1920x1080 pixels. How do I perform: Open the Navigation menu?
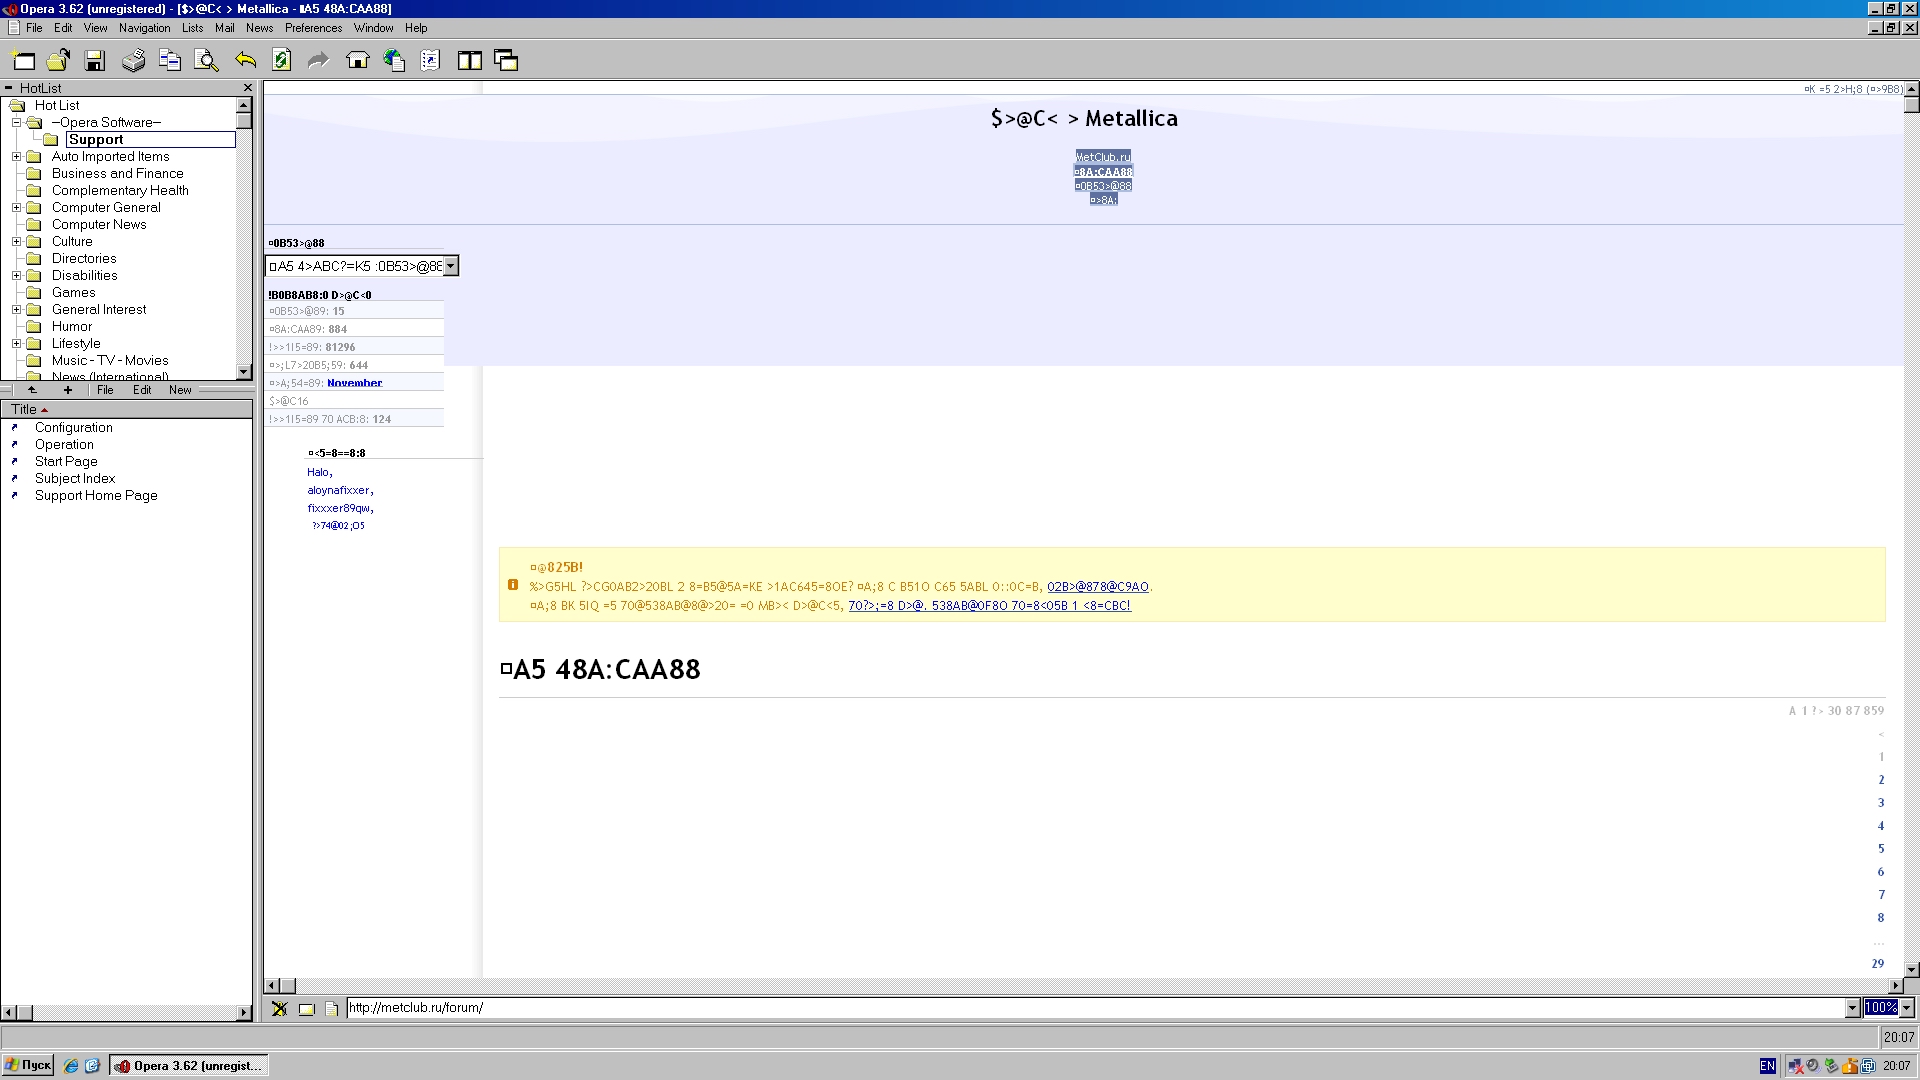pyautogui.click(x=144, y=28)
